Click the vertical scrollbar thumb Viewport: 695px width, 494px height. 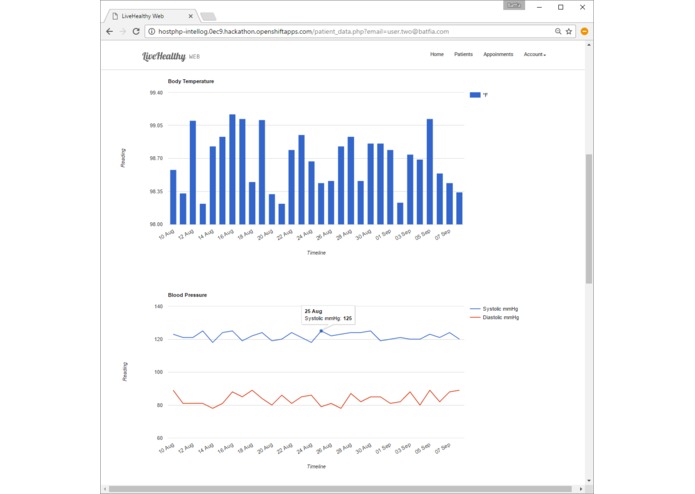pos(589,219)
